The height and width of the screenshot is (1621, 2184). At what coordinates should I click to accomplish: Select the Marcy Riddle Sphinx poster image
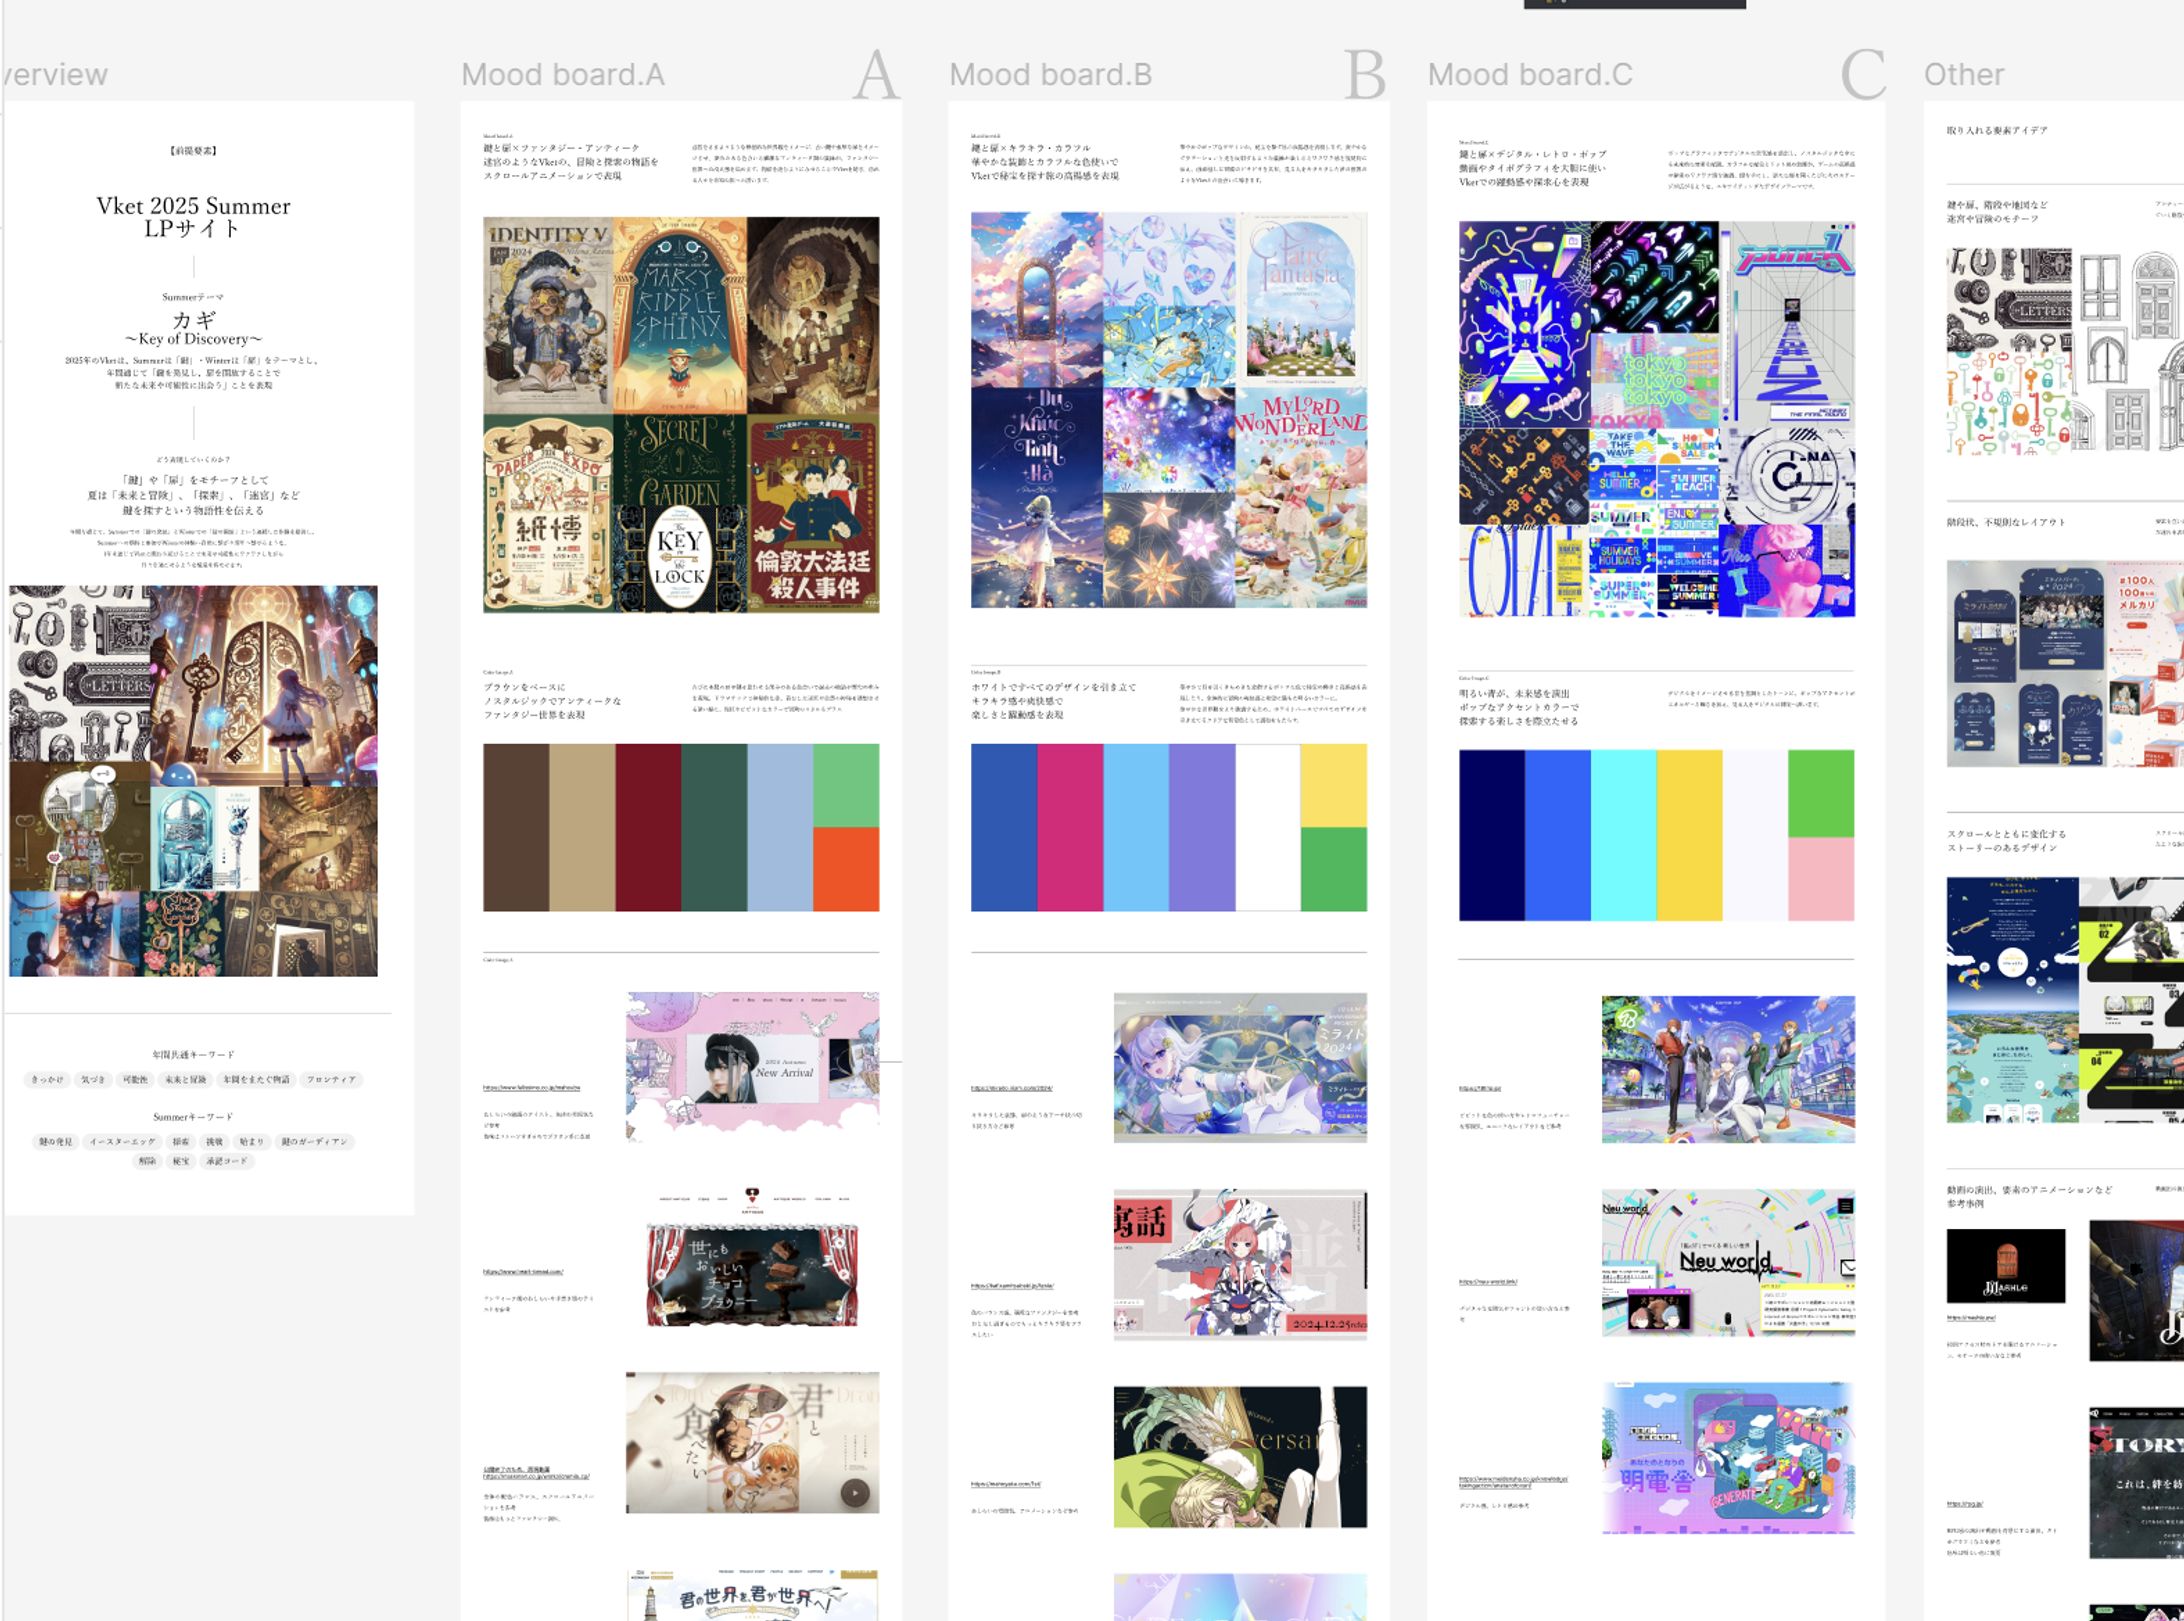(679, 315)
